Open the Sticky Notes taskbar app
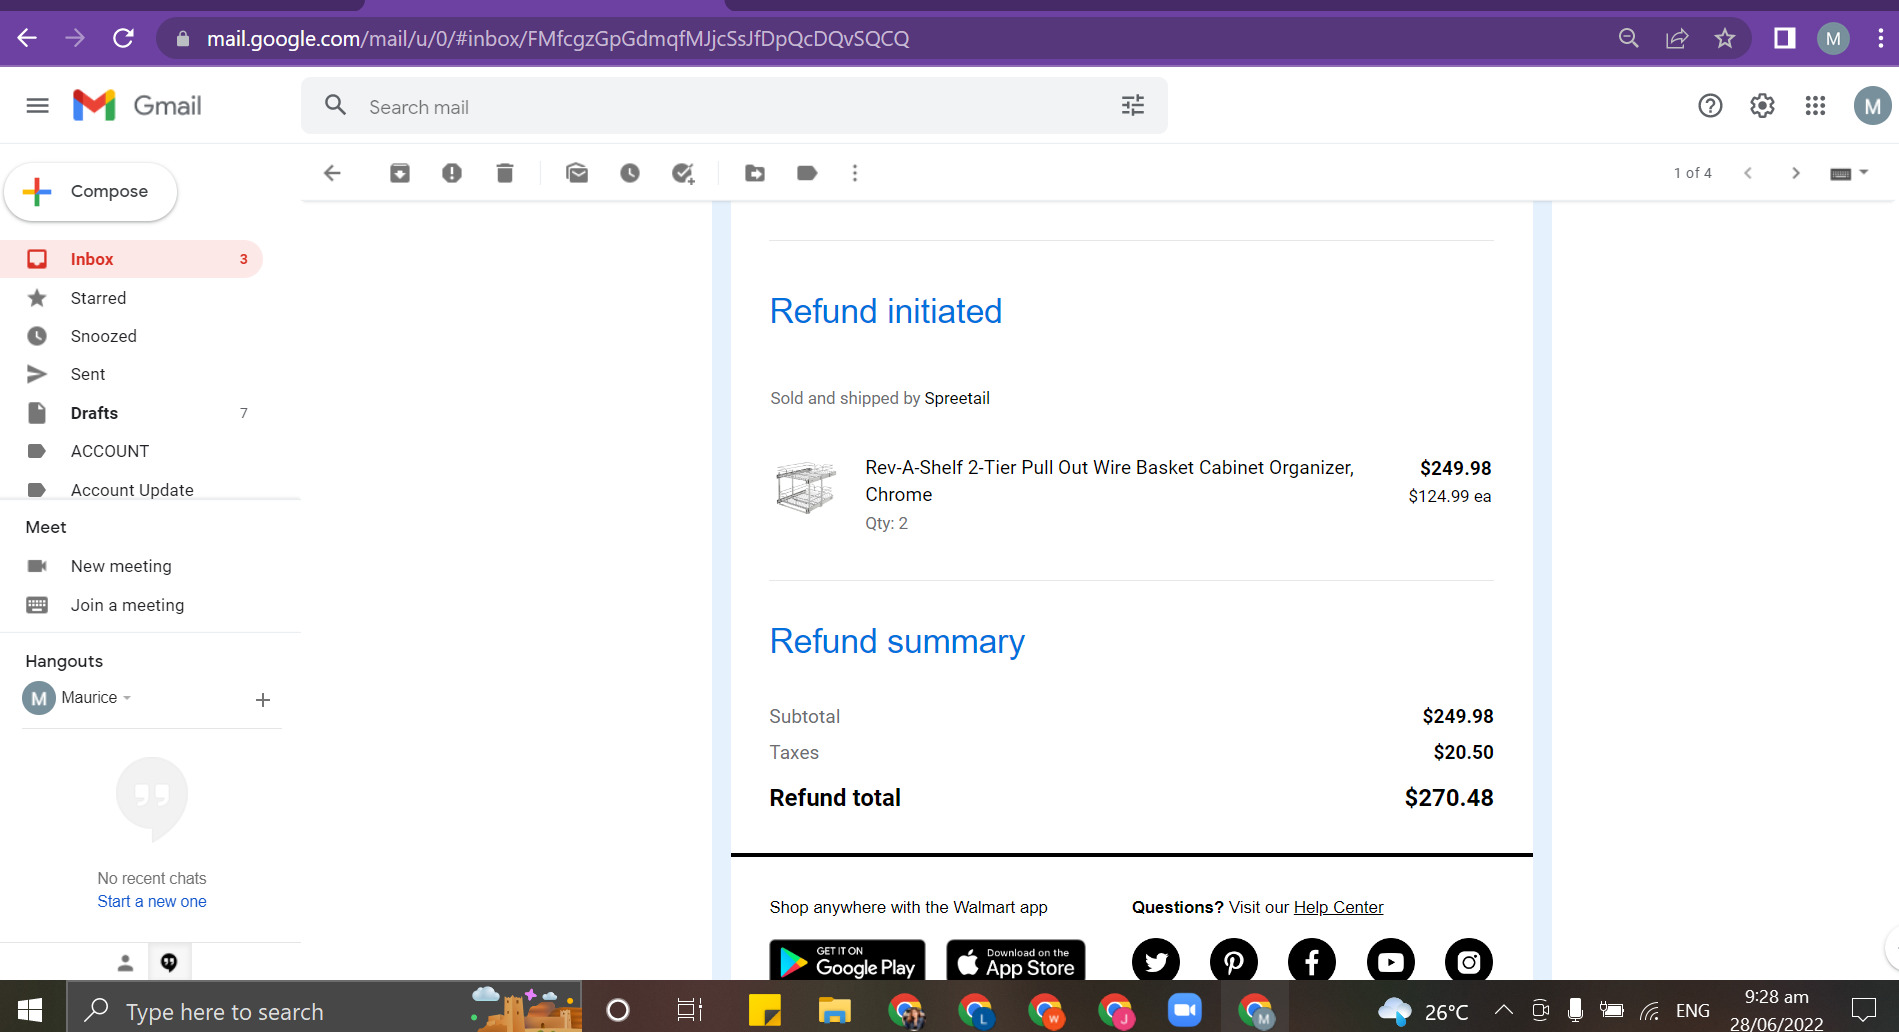 pyautogui.click(x=765, y=1010)
